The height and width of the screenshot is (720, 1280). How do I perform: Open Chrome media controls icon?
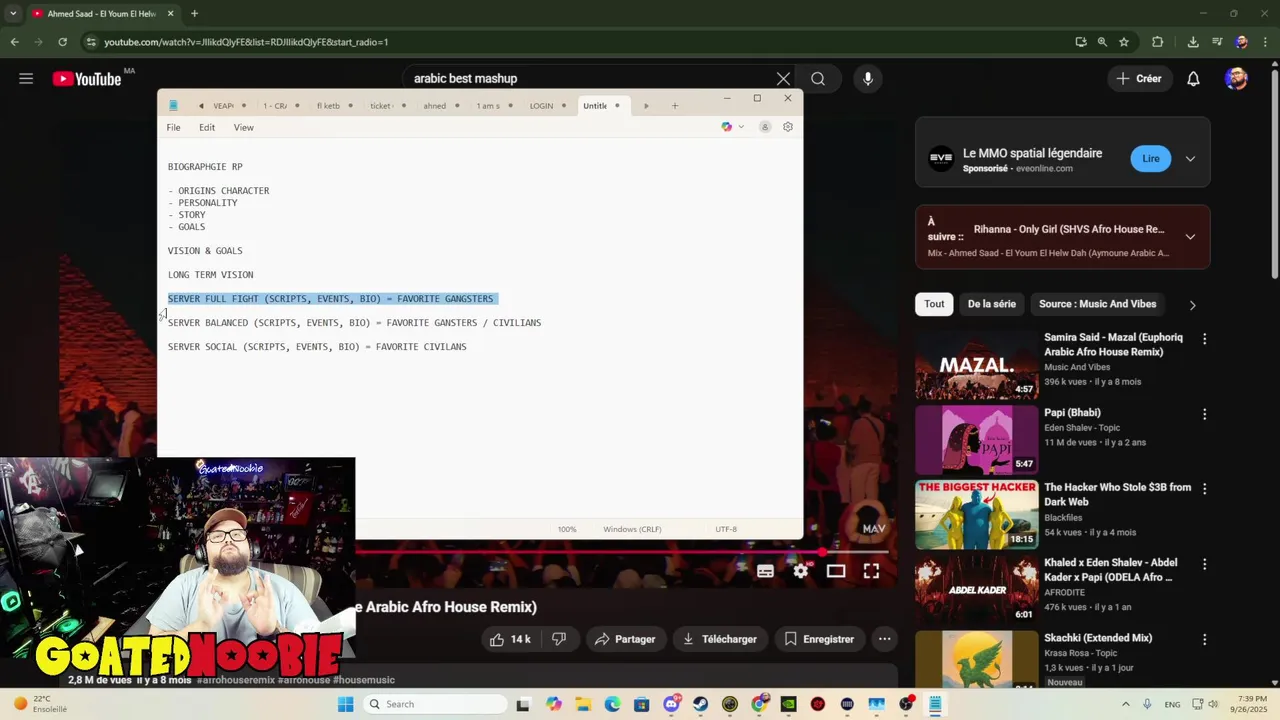pyautogui.click(x=1217, y=42)
